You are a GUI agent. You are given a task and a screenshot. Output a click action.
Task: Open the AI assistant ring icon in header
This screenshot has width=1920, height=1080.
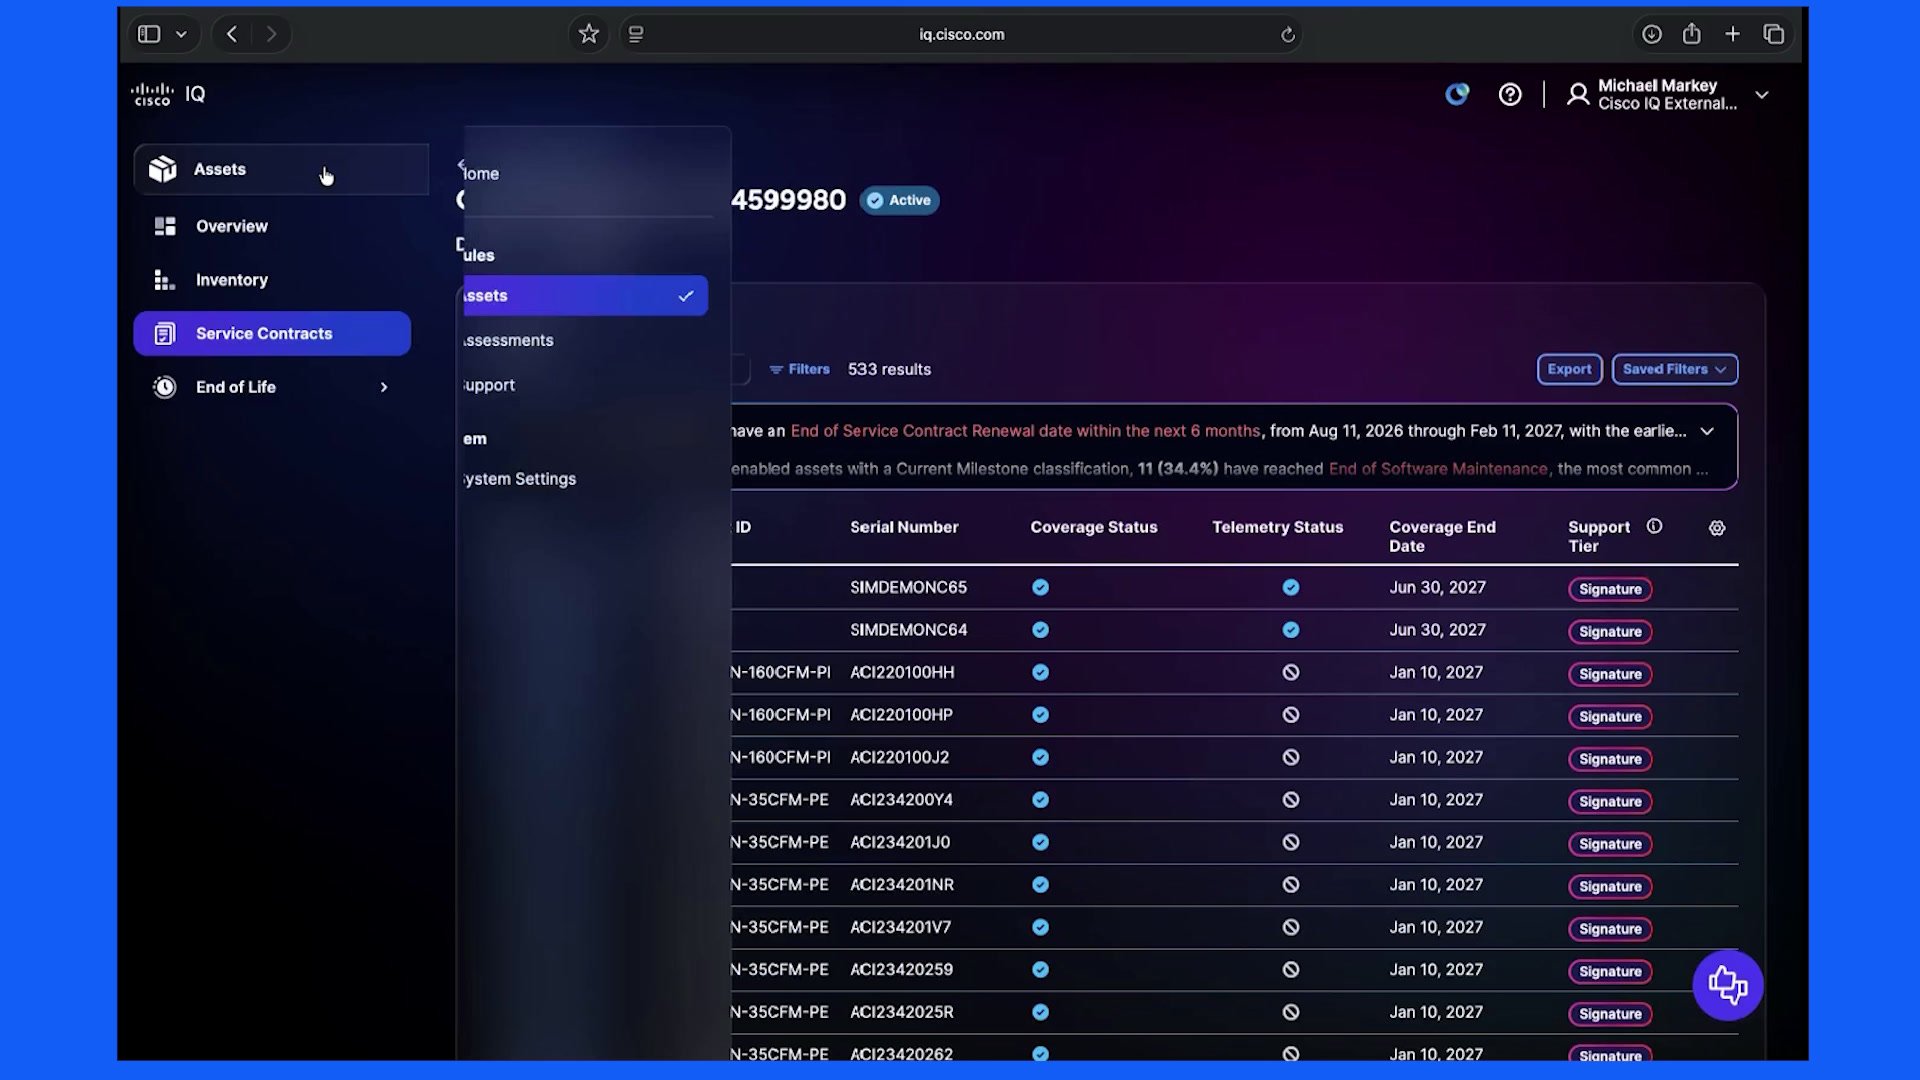click(1457, 94)
